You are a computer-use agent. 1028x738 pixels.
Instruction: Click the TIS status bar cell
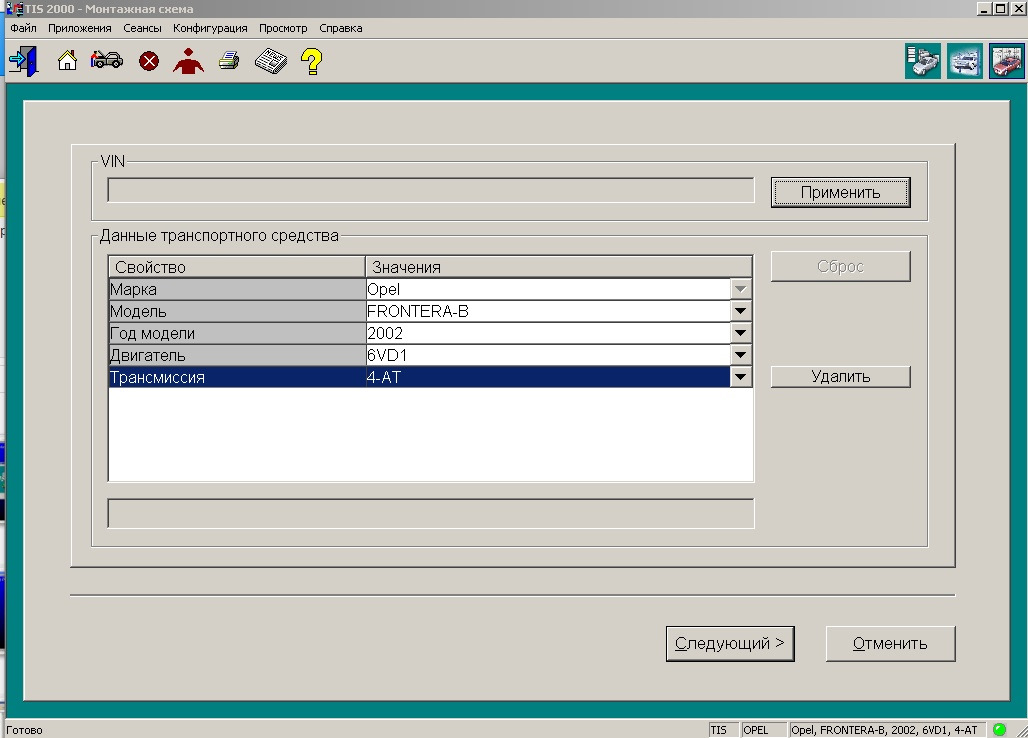coord(723,730)
